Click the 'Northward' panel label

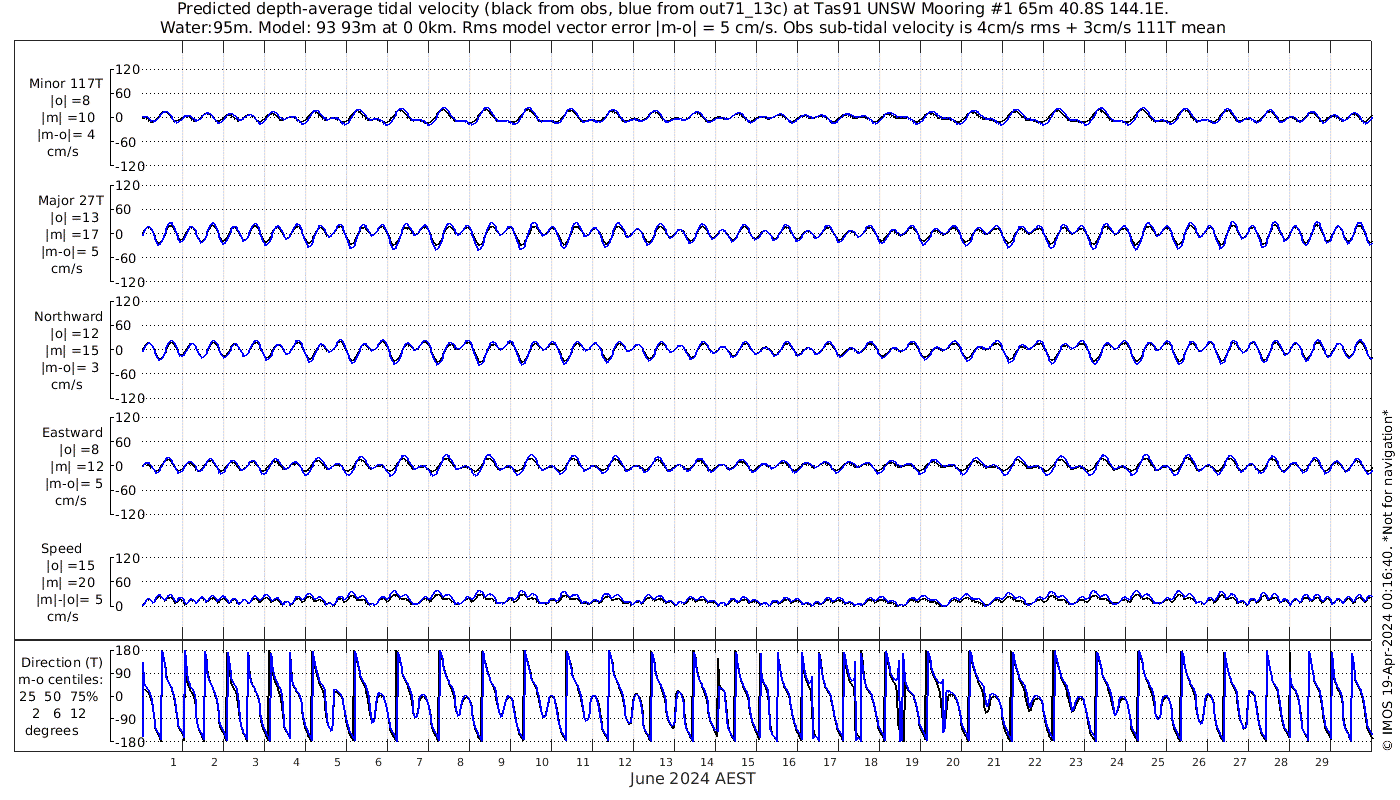[68, 316]
